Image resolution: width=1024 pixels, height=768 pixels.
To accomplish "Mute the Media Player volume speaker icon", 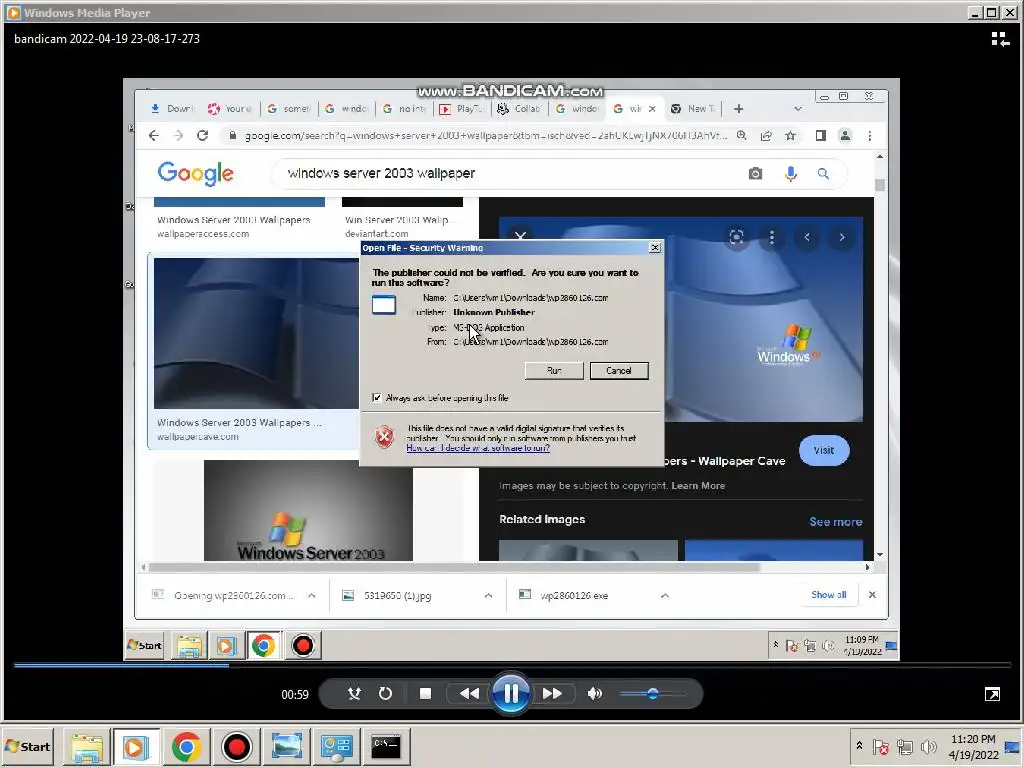I will click(x=594, y=694).
